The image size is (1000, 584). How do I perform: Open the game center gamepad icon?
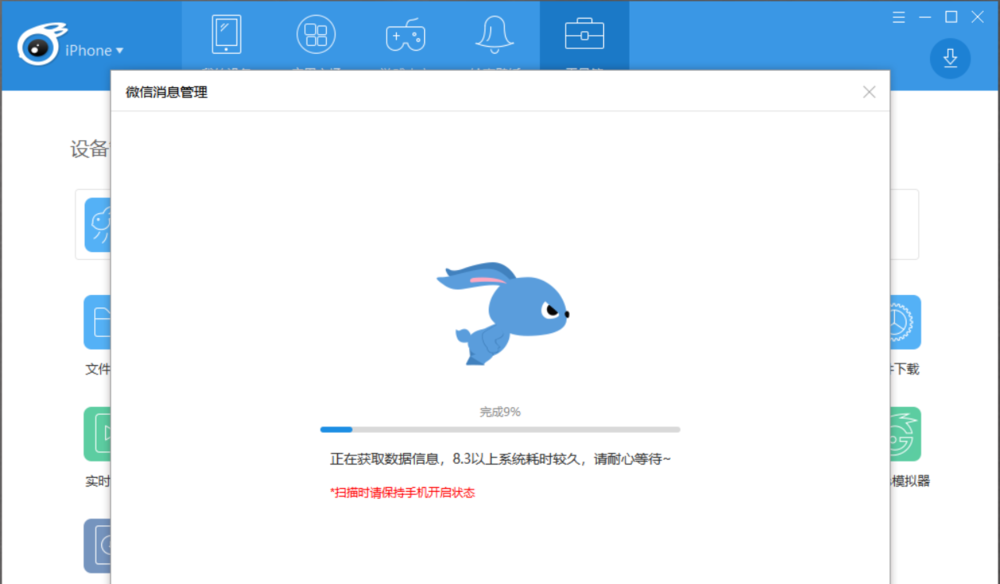(x=406, y=33)
